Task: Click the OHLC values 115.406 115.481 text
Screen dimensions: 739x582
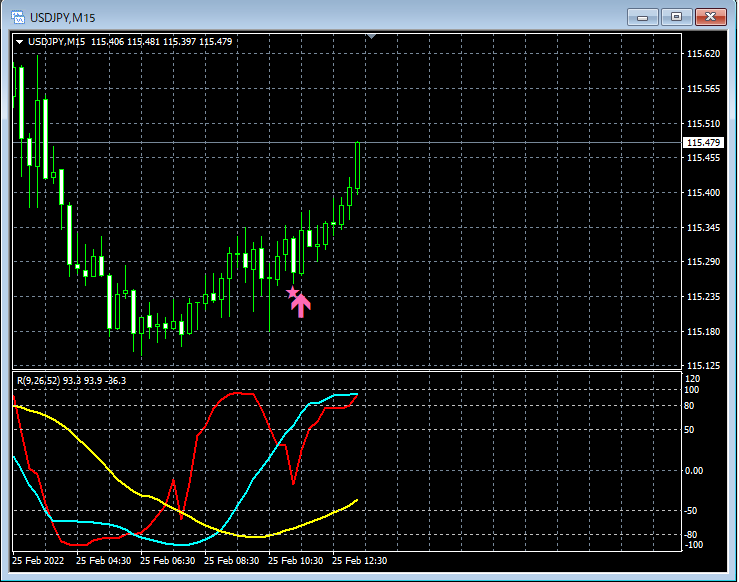Action: coord(125,42)
